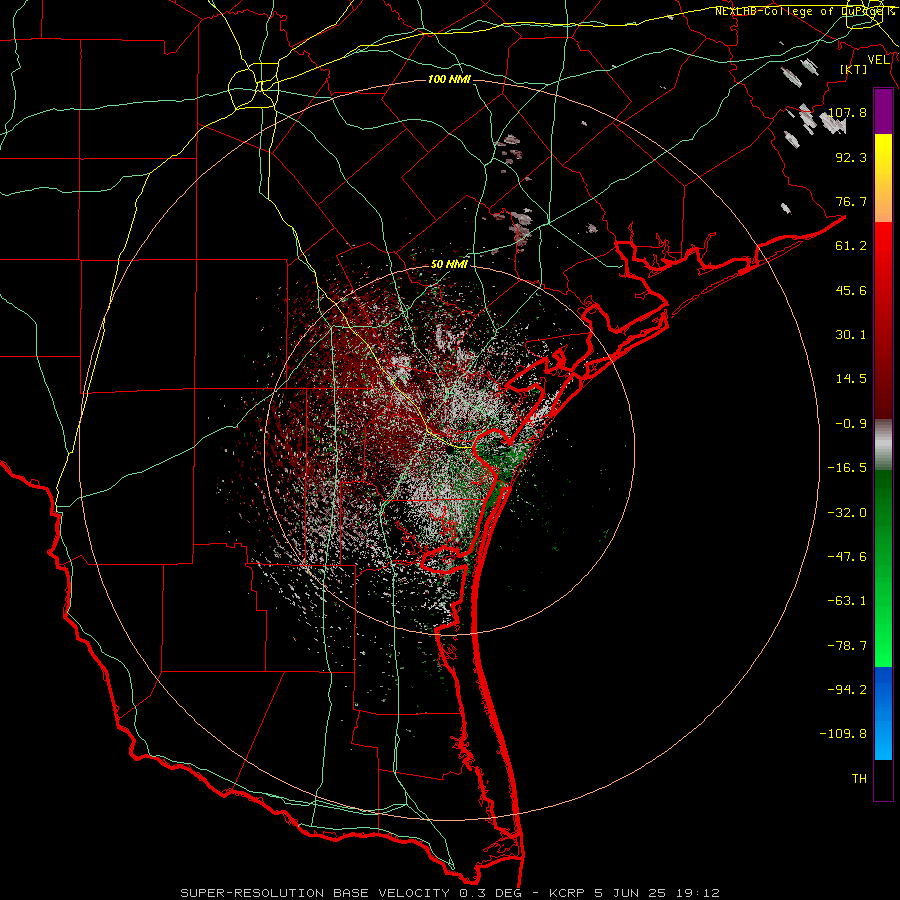
Task: Click the 92.3 velocity scale value
Action: 851,157
